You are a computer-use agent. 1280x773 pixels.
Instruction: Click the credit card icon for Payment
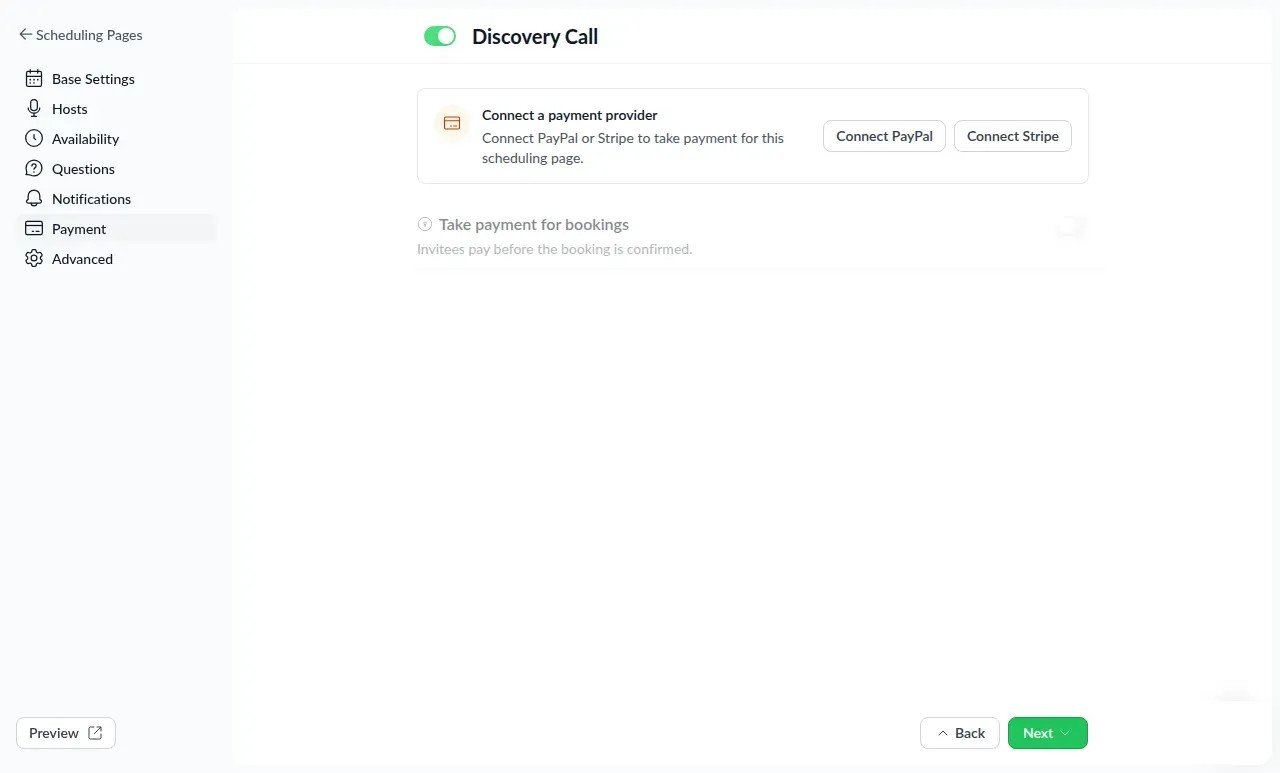(x=34, y=228)
